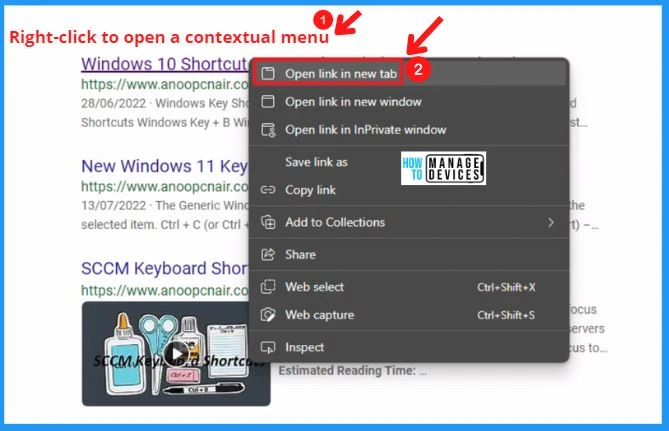Click the anoopcnair URL under Windows 11 result
Viewport: 669px width, 431px height.
coord(165,186)
